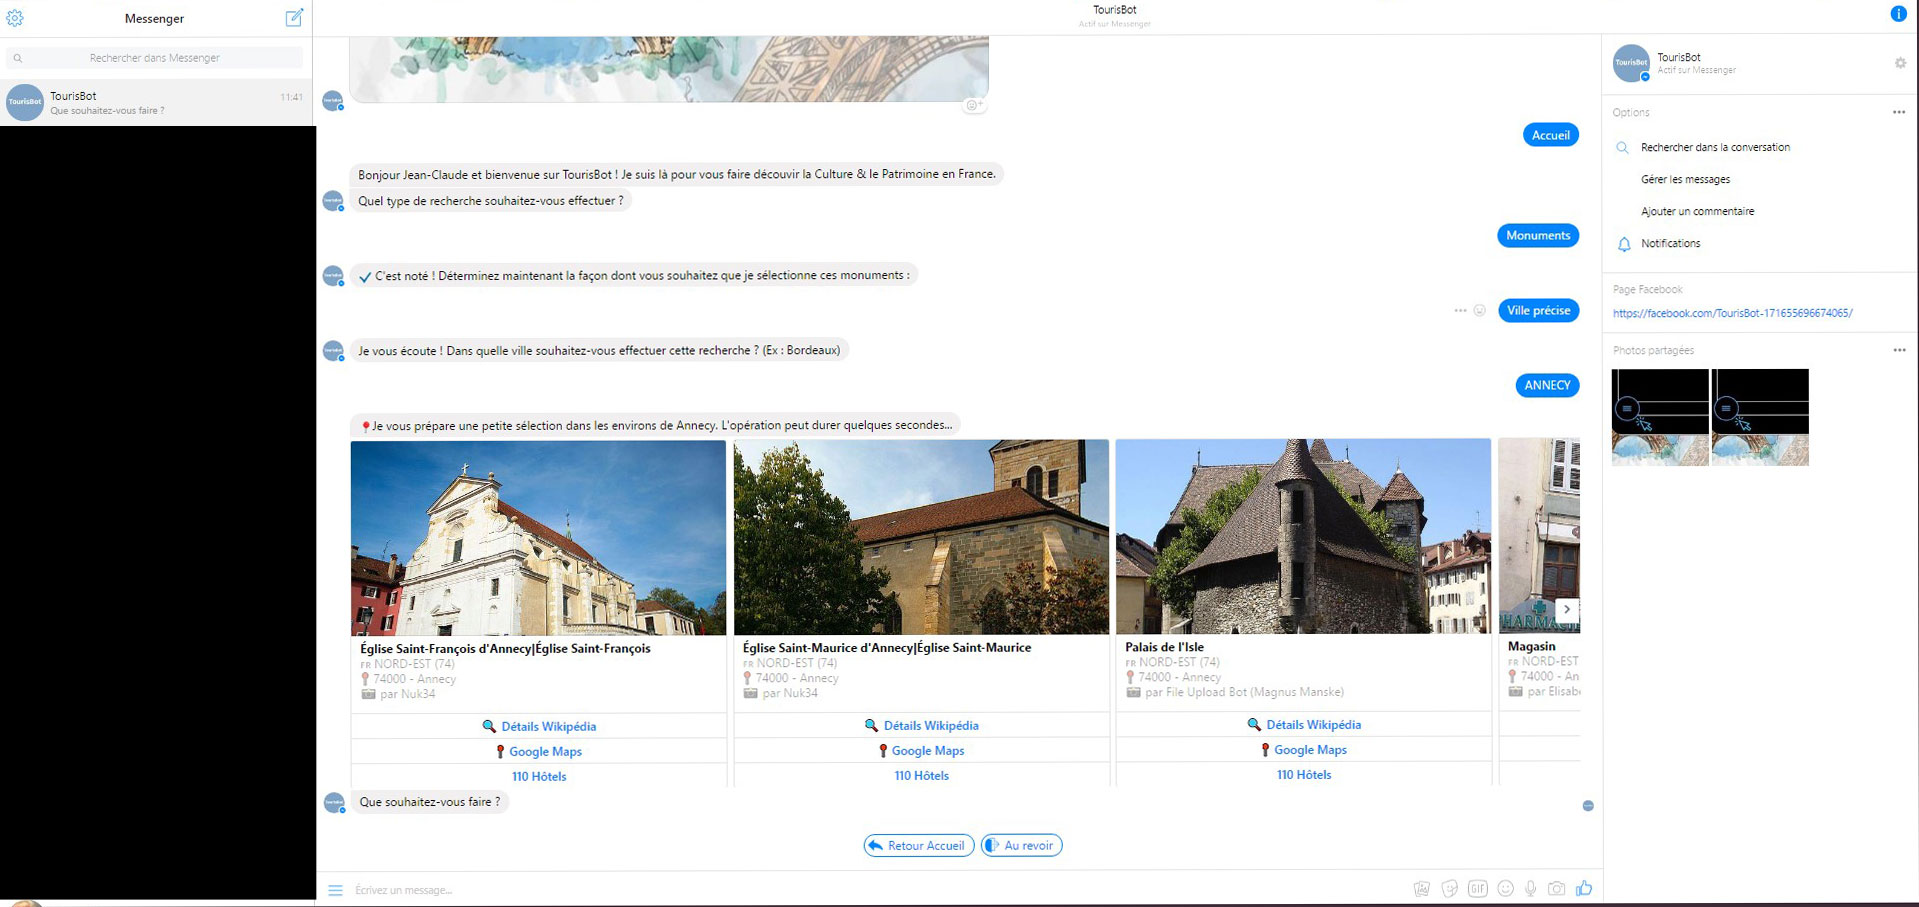This screenshot has height=907, width=1919.
Task: Open TourisBot options gear in right panel
Action: click(1900, 63)
